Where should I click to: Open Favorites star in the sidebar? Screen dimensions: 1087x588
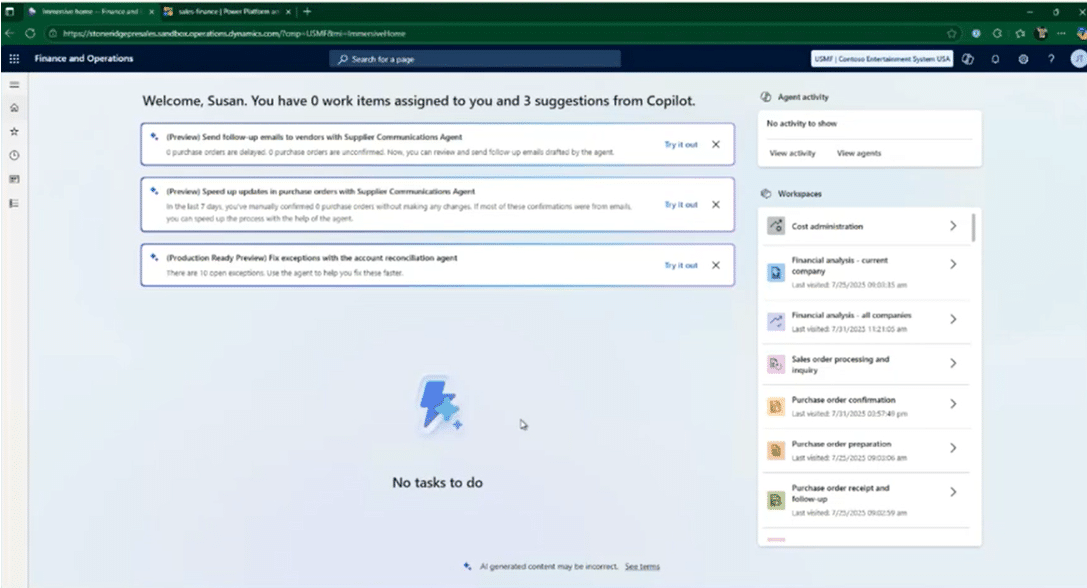coord(14,131)
